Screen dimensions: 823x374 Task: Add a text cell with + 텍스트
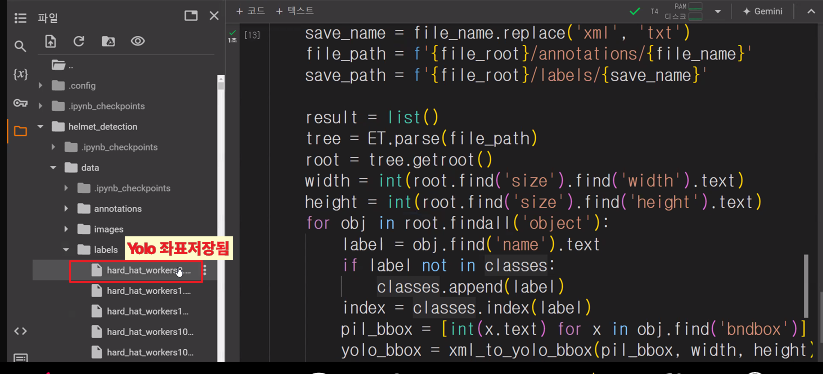[294, 10]
